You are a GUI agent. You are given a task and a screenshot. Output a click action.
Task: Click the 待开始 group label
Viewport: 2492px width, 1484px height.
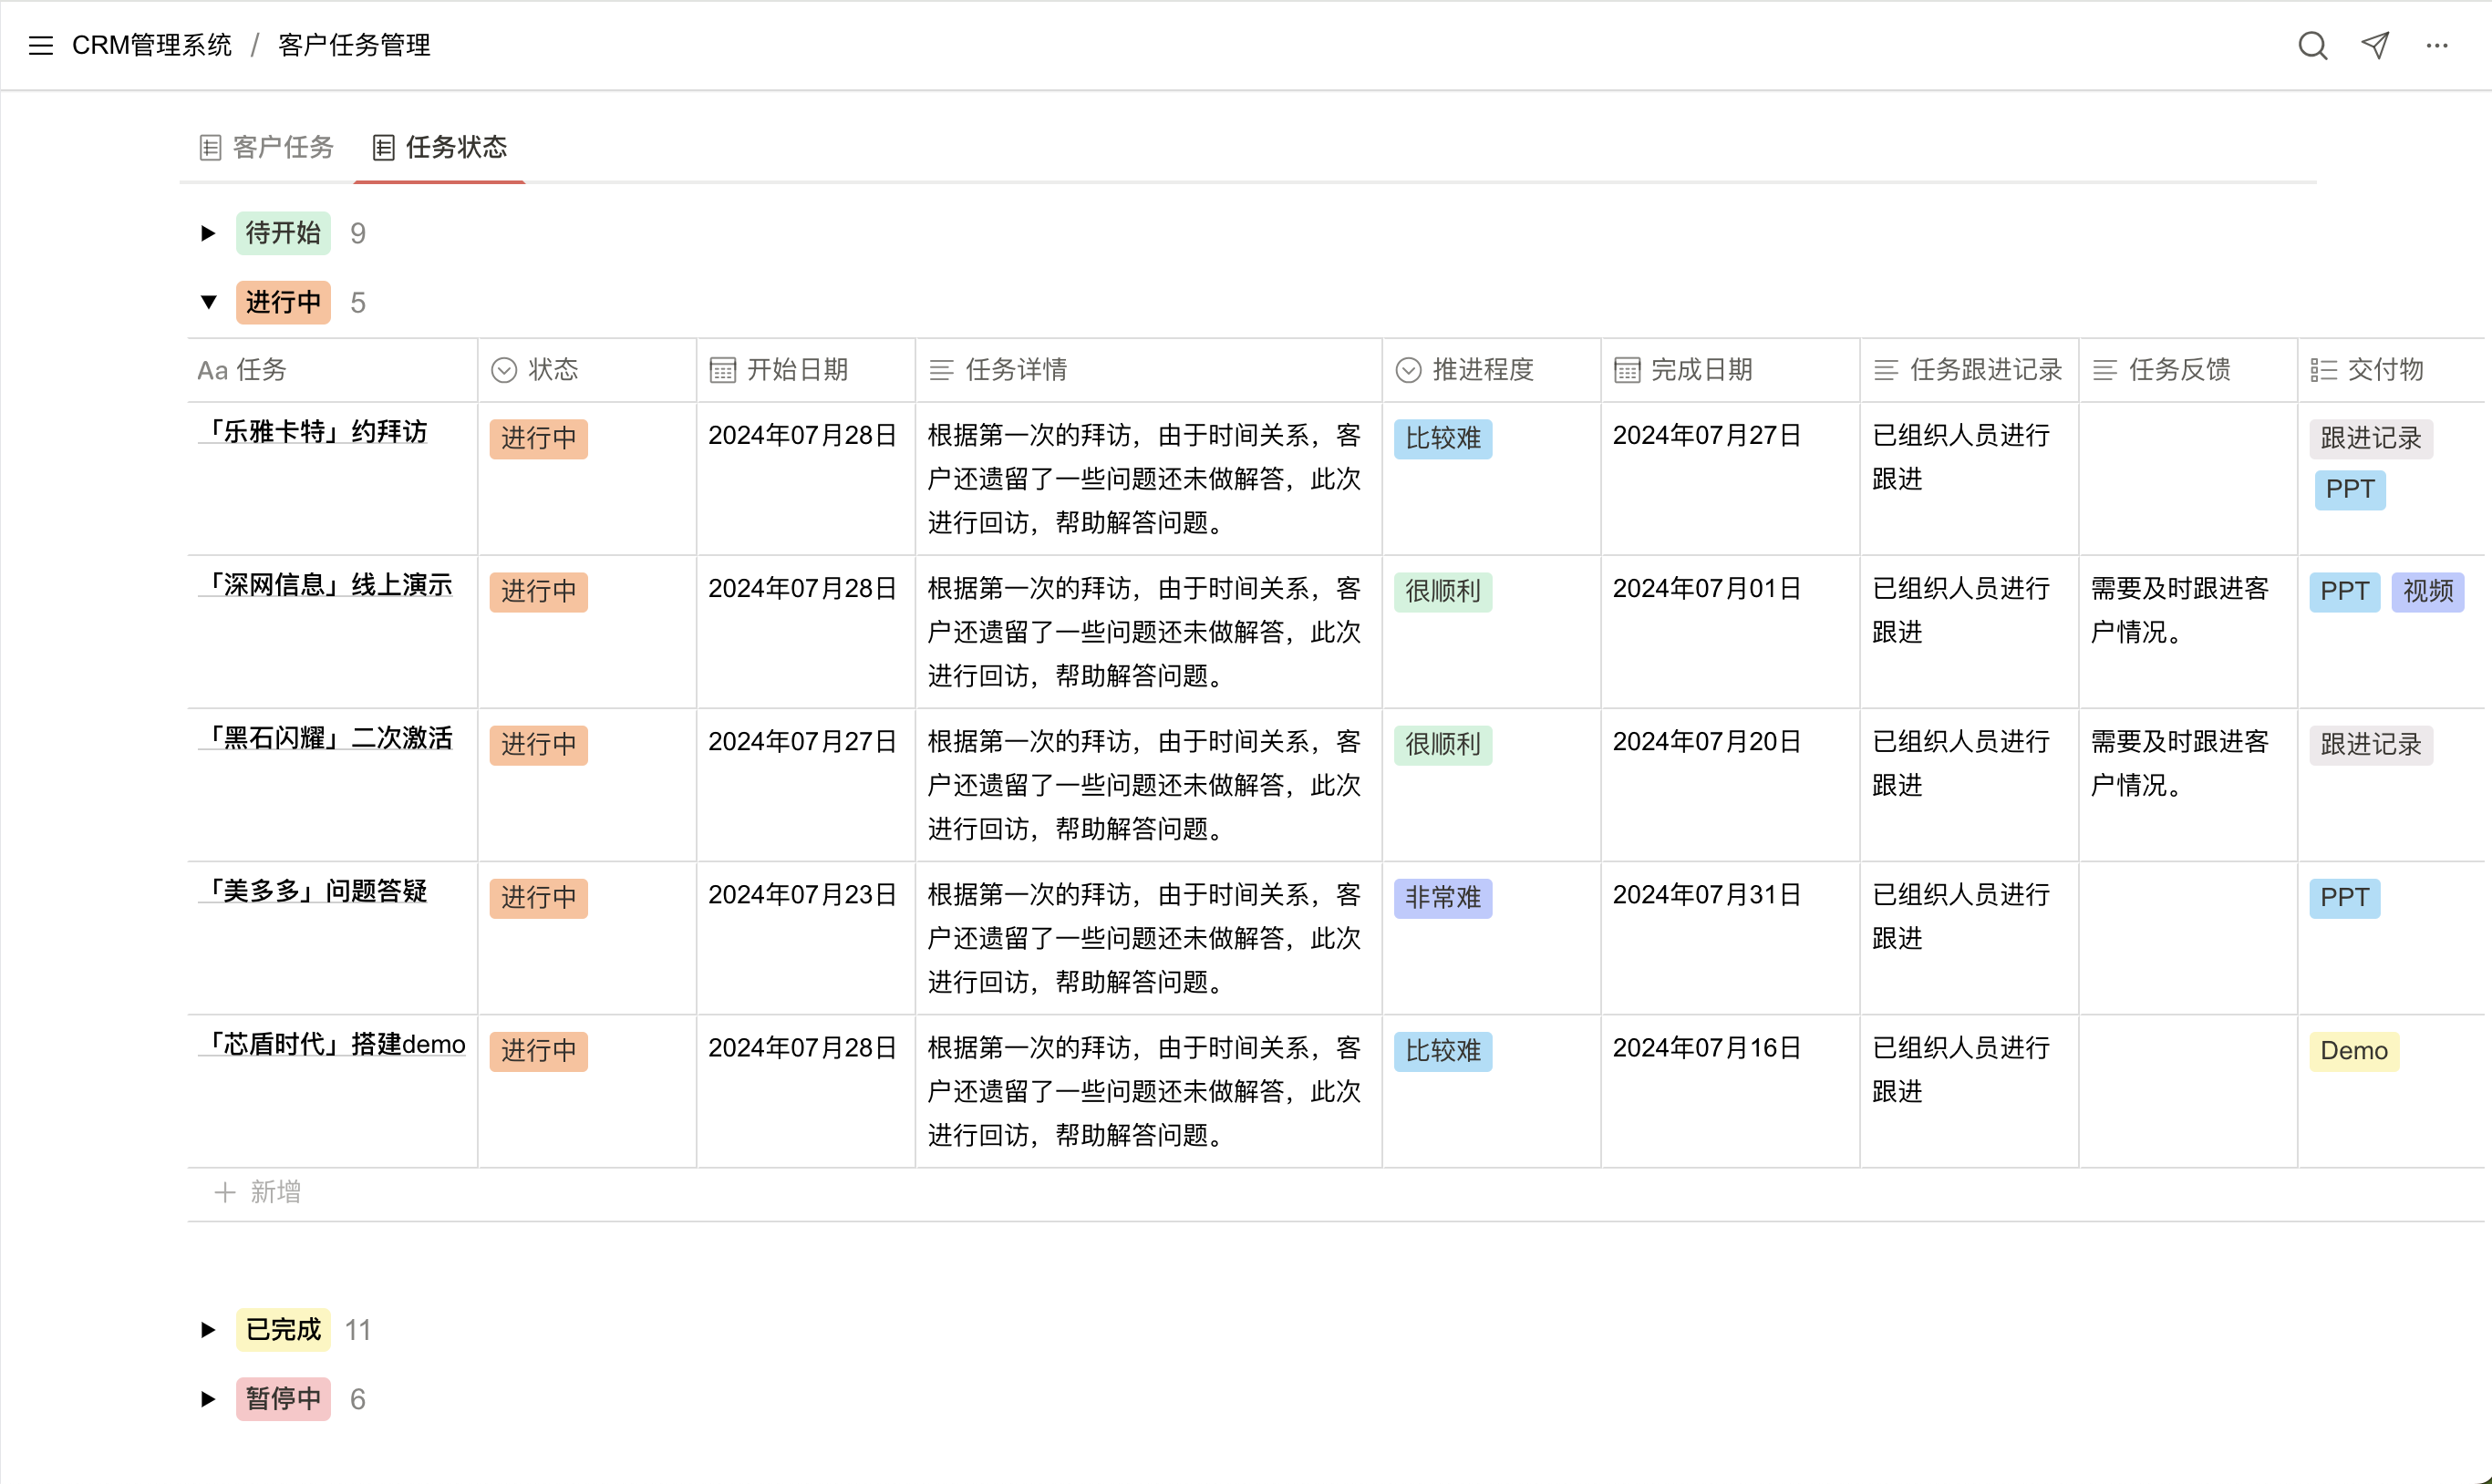click(283, 233)
